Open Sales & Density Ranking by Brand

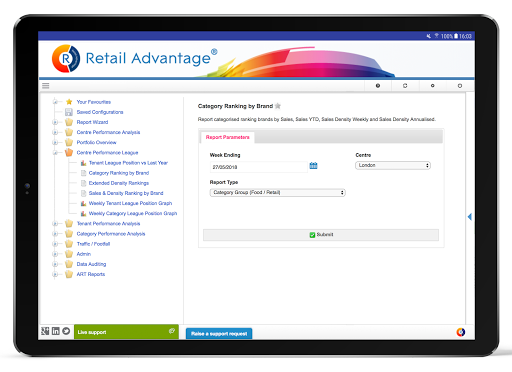pyautogui.click(x=126, y=193)
